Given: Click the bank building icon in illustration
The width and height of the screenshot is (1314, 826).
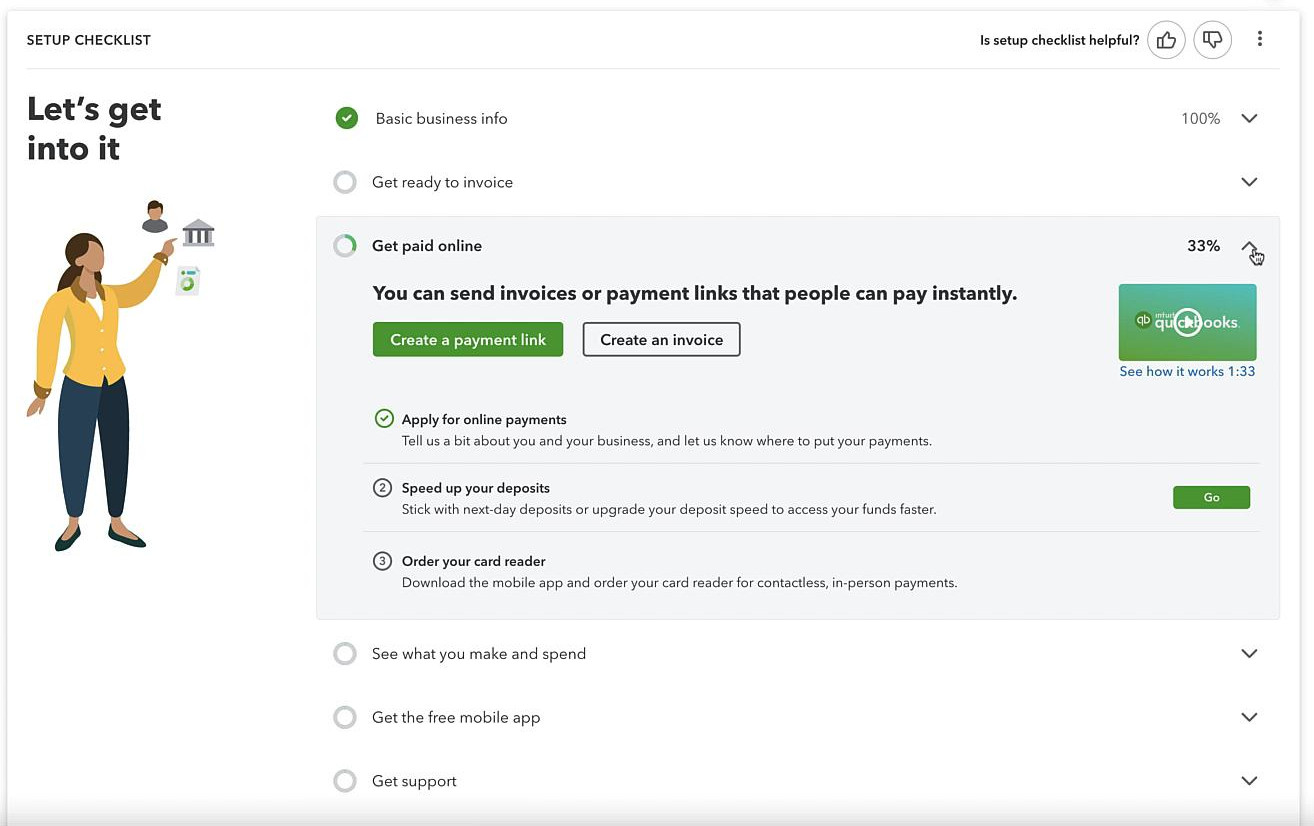Looking at the screenshot, I should point(198,232).
